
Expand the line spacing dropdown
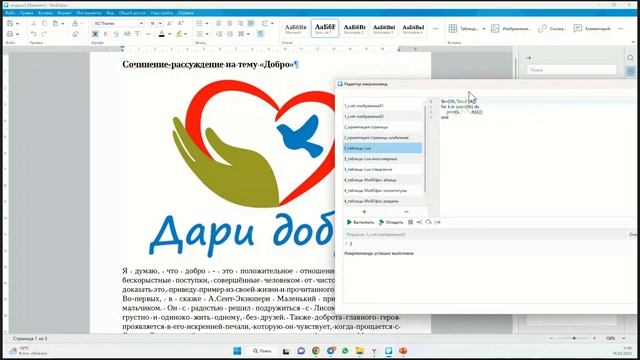272,24
